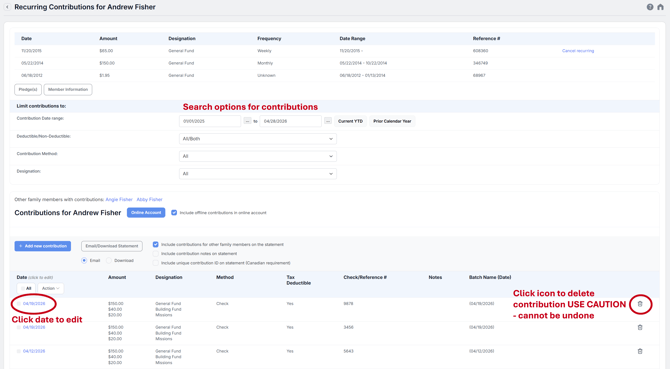Open Angie Fisher's contributions link
Viewport: 670px width, 369px height.
tap(119, 199)
